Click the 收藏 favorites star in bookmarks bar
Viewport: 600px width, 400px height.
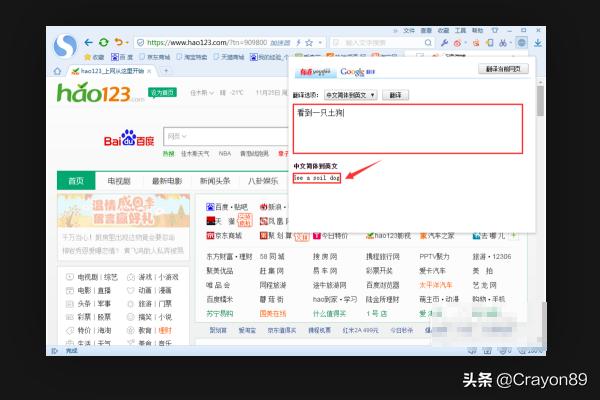coord(94,57)
